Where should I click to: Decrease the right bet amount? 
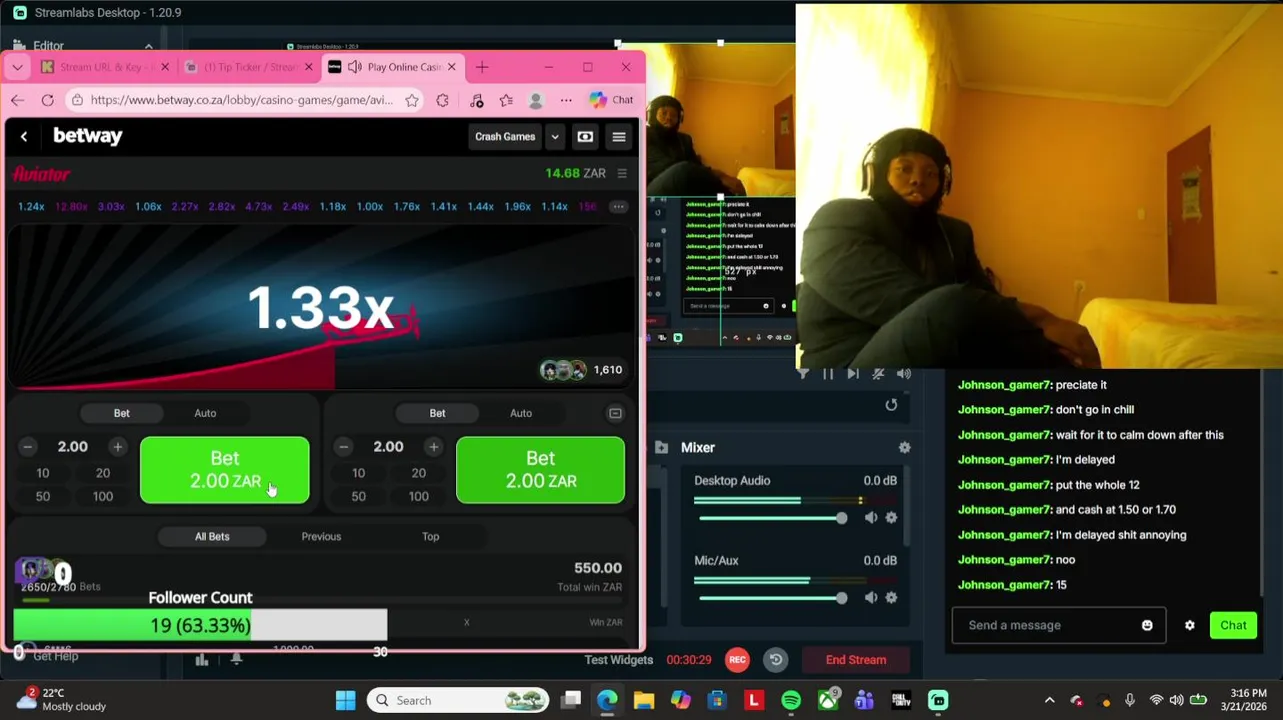[344, 447]
